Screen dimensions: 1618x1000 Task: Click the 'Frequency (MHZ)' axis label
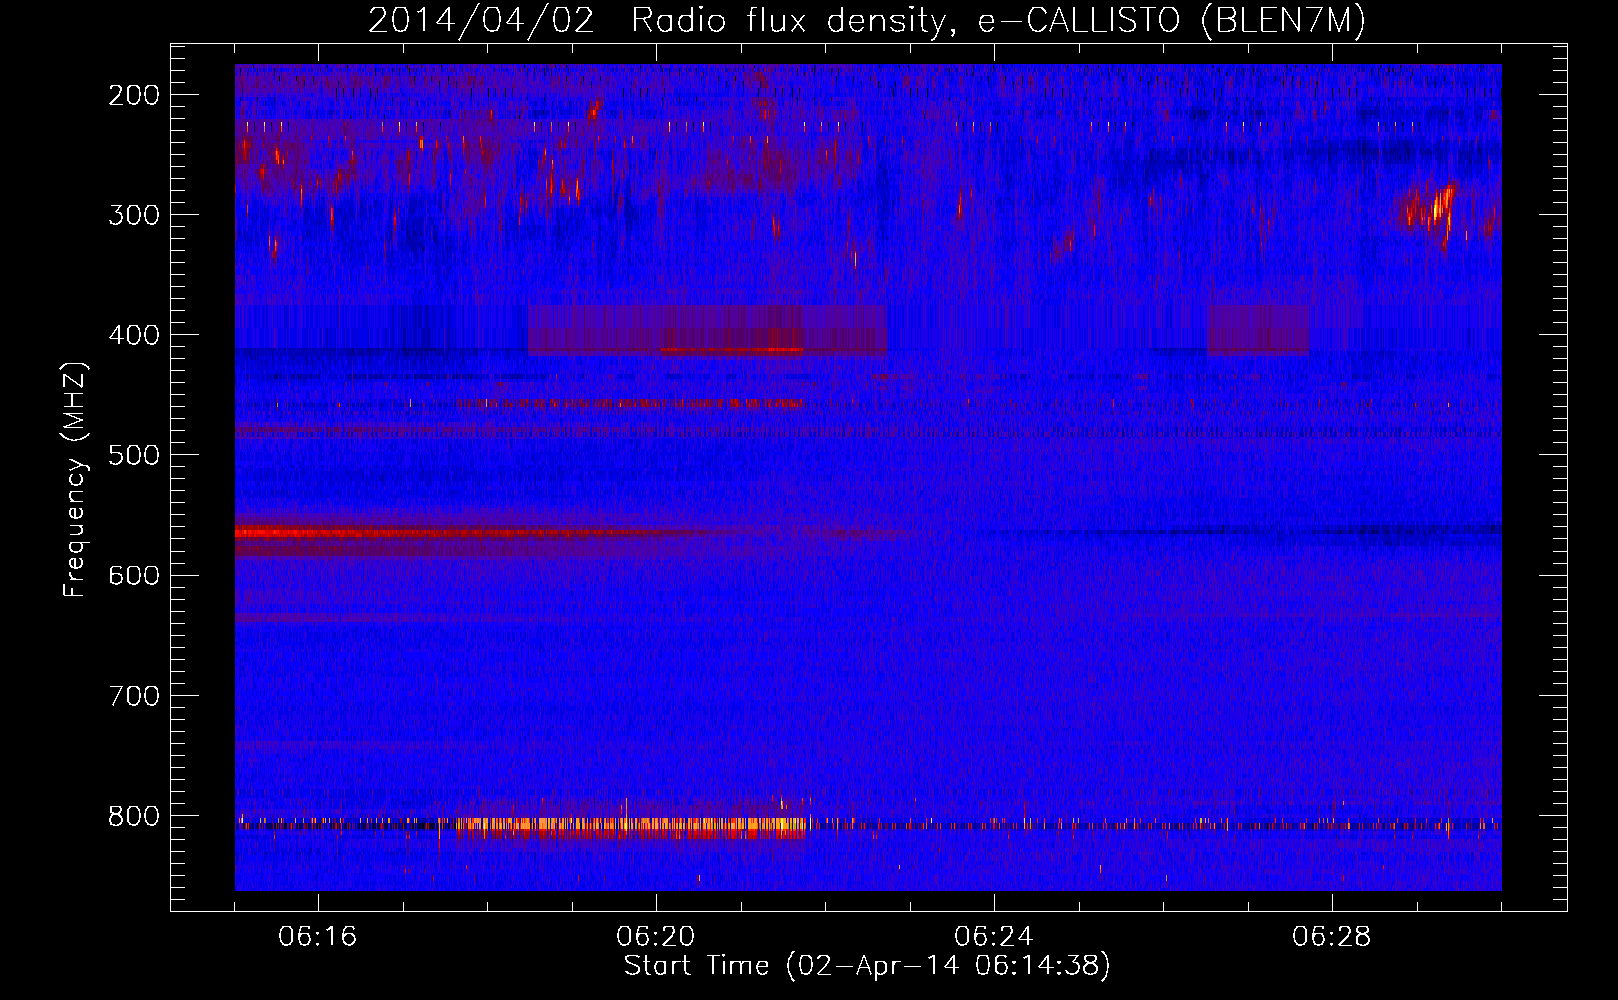pyautogui.click(x=75, y=479)
